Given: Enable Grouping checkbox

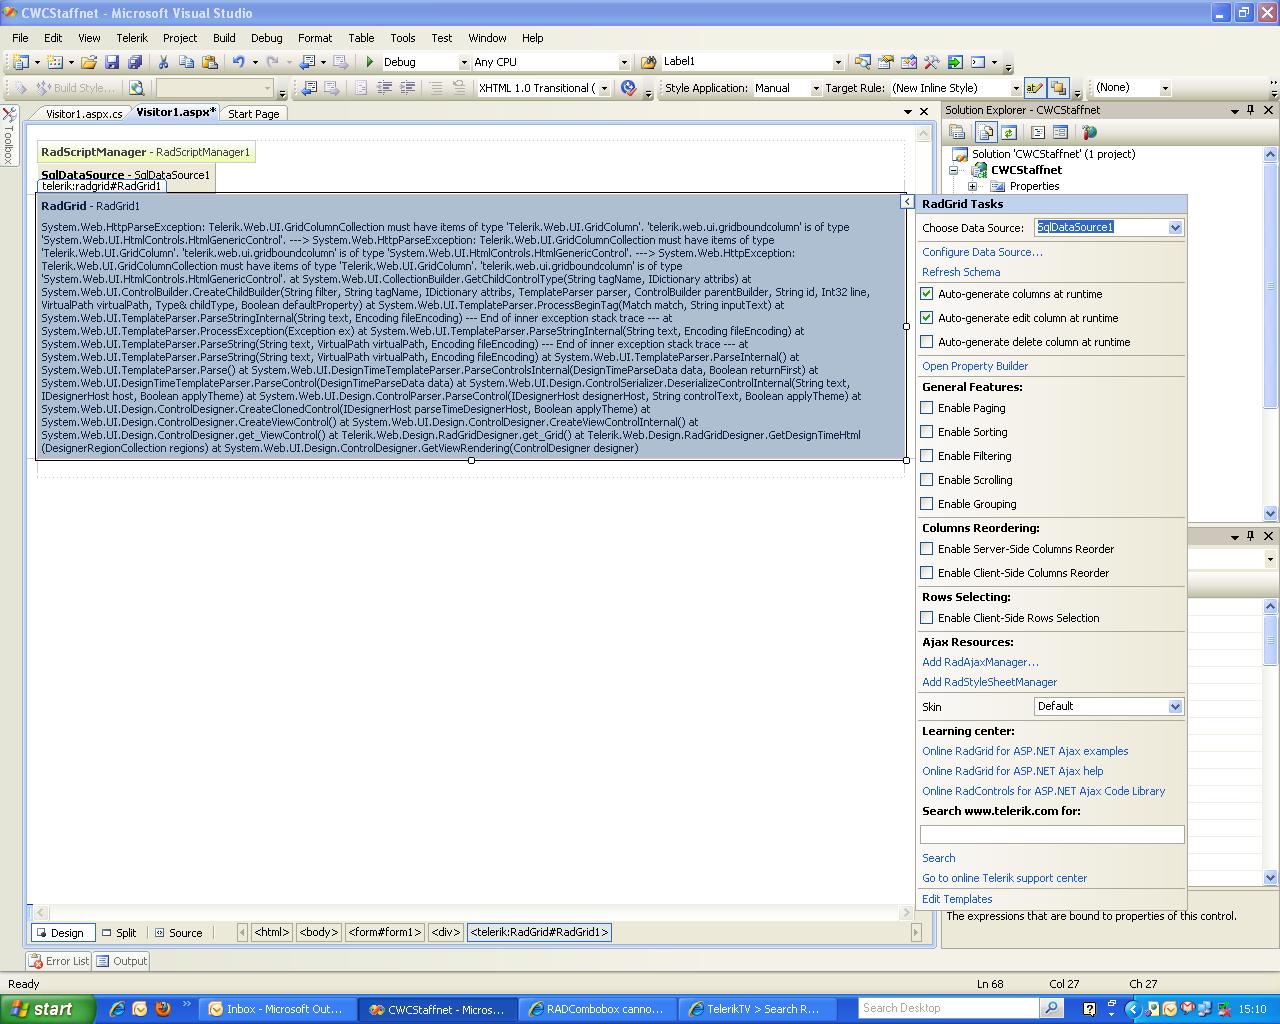Looking at the screenshot, I should [927, 504].
